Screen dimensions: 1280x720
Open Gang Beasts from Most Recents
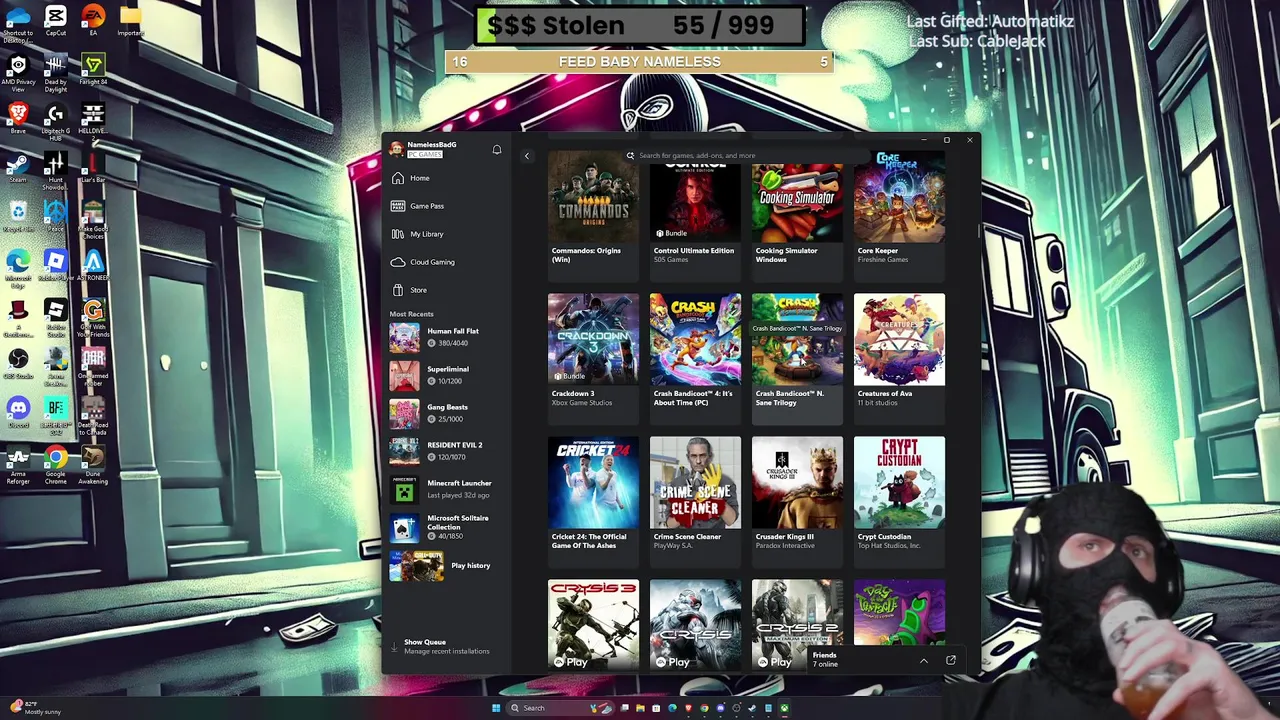pos(448,414)
